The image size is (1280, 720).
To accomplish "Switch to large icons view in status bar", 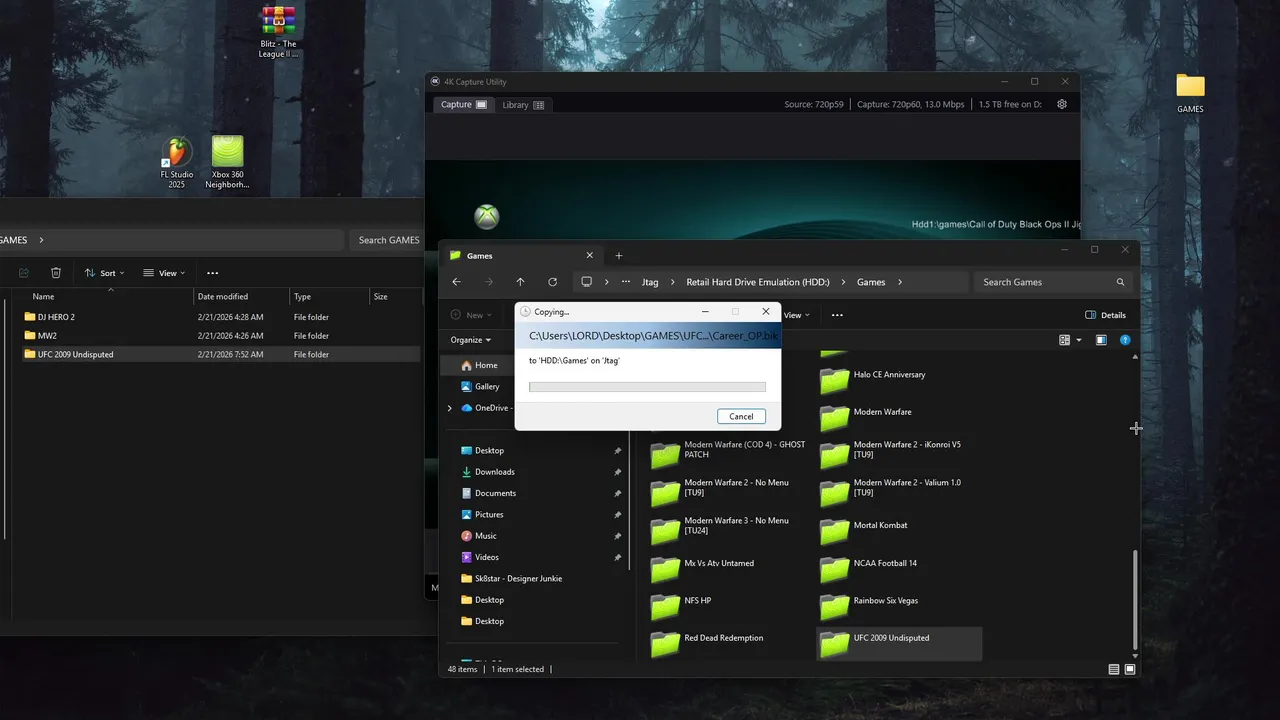I will click(1130, 669).
